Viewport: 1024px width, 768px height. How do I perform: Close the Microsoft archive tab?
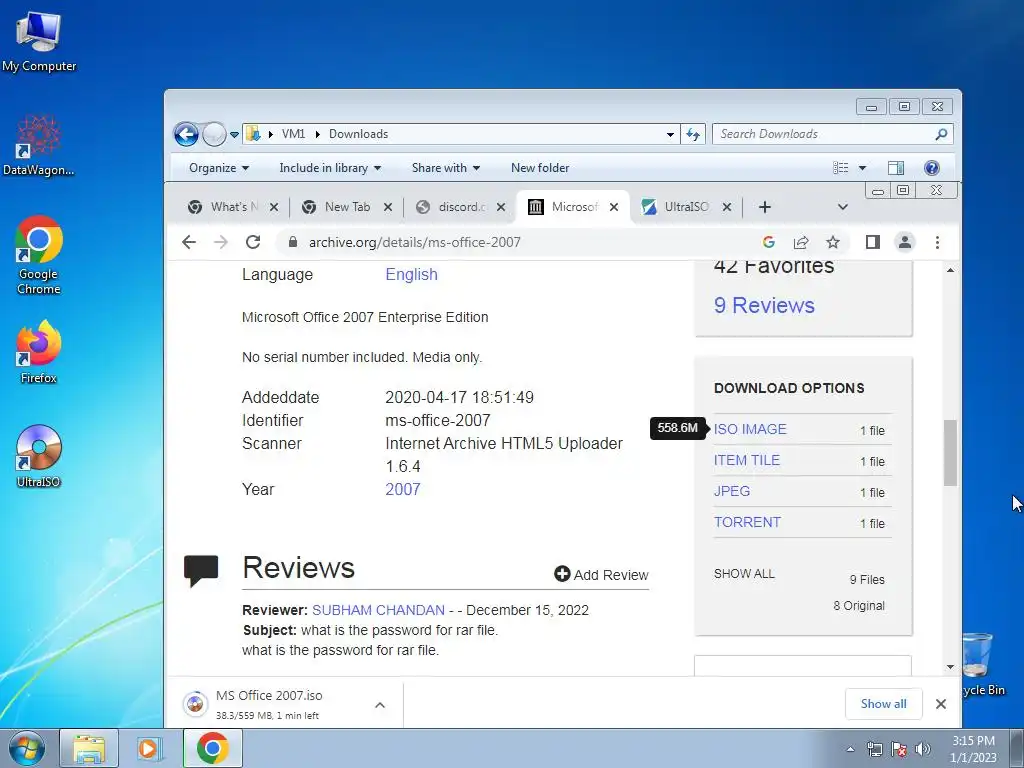click(614, 207)
